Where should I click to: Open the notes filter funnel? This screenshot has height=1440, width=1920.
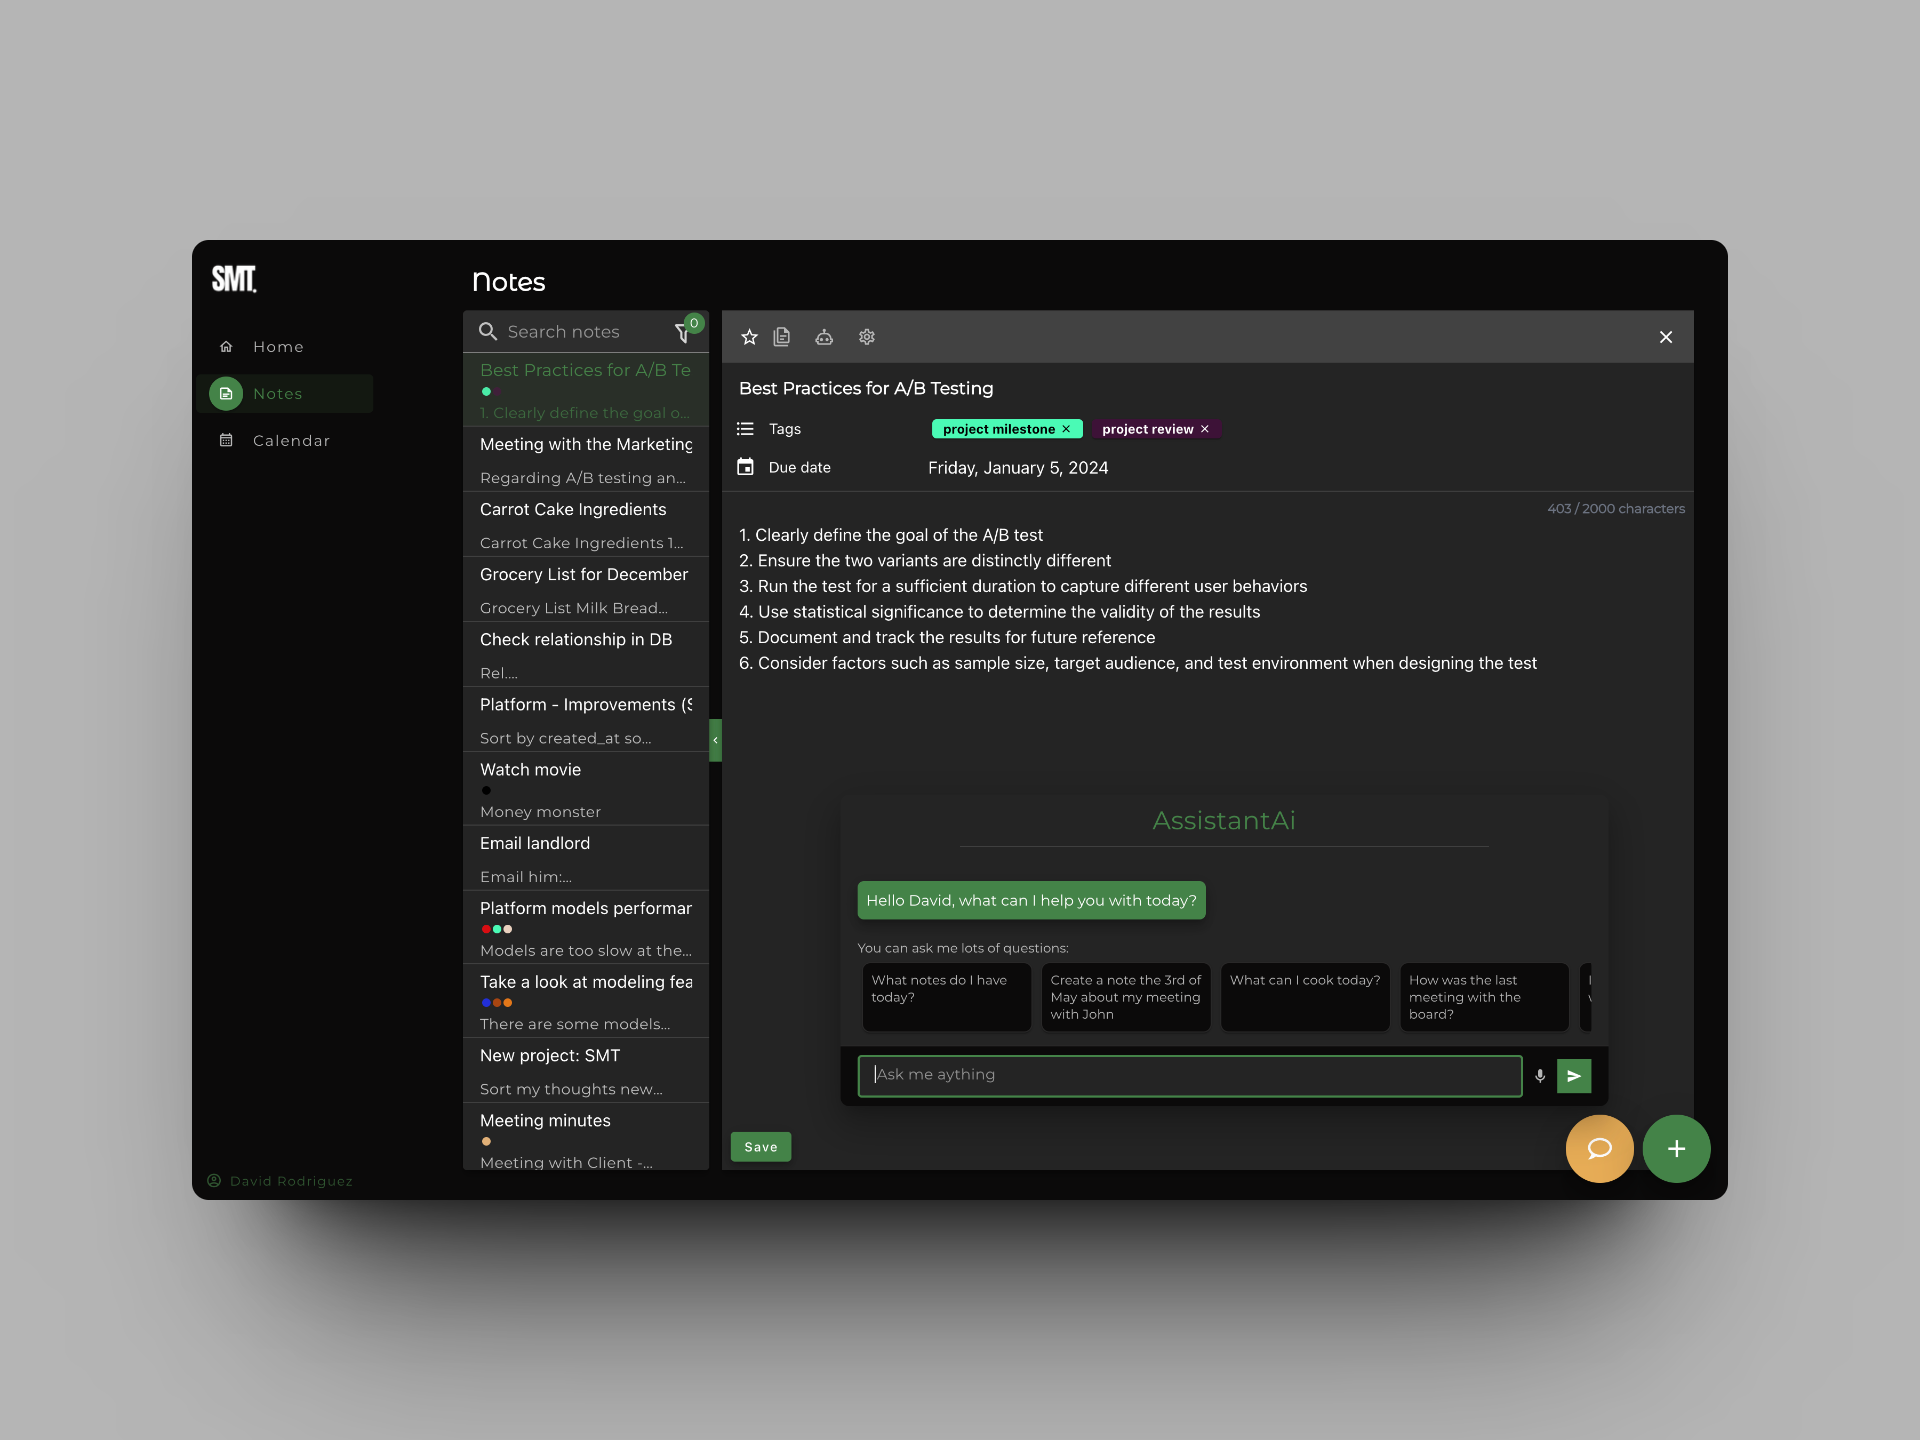[x=683, y=332]
